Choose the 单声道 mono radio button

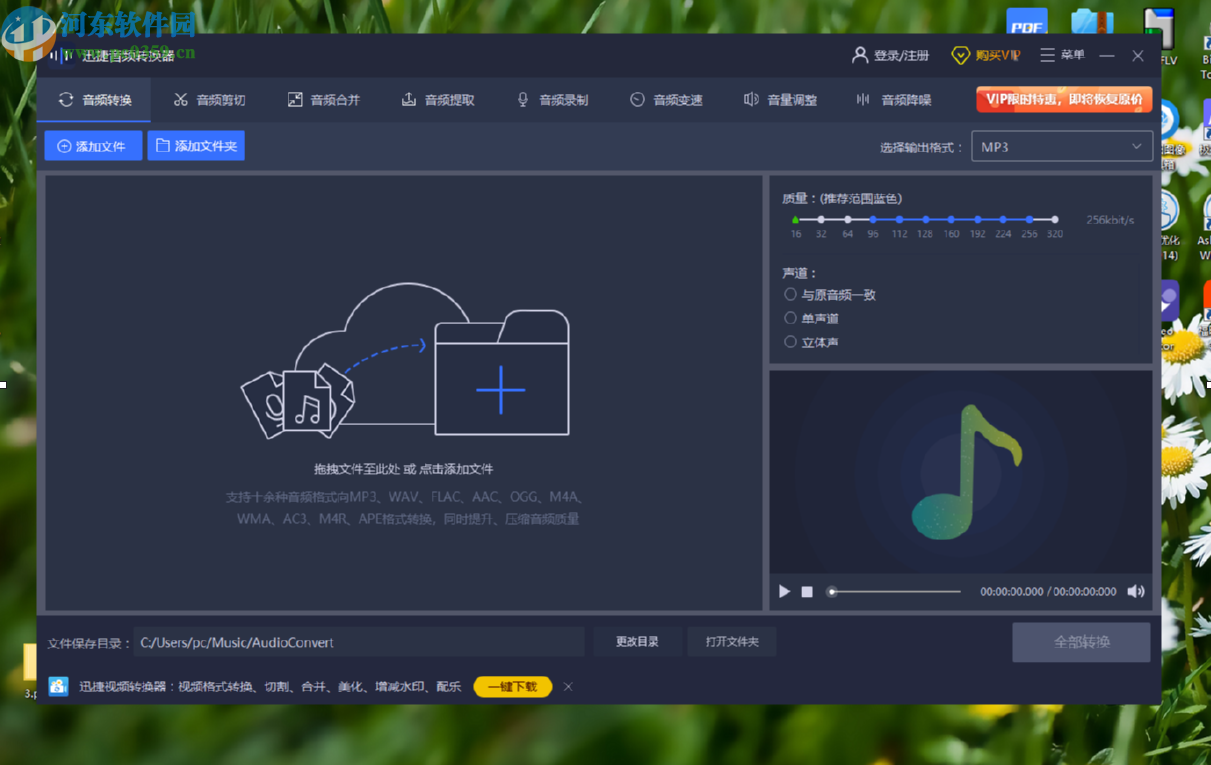tap(791, 318)
